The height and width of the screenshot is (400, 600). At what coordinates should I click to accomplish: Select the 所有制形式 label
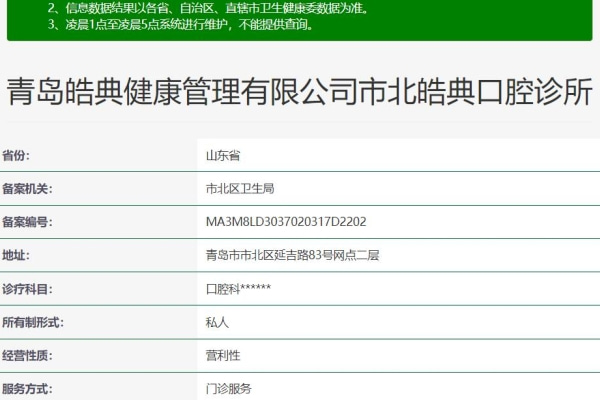coord(33,322)
